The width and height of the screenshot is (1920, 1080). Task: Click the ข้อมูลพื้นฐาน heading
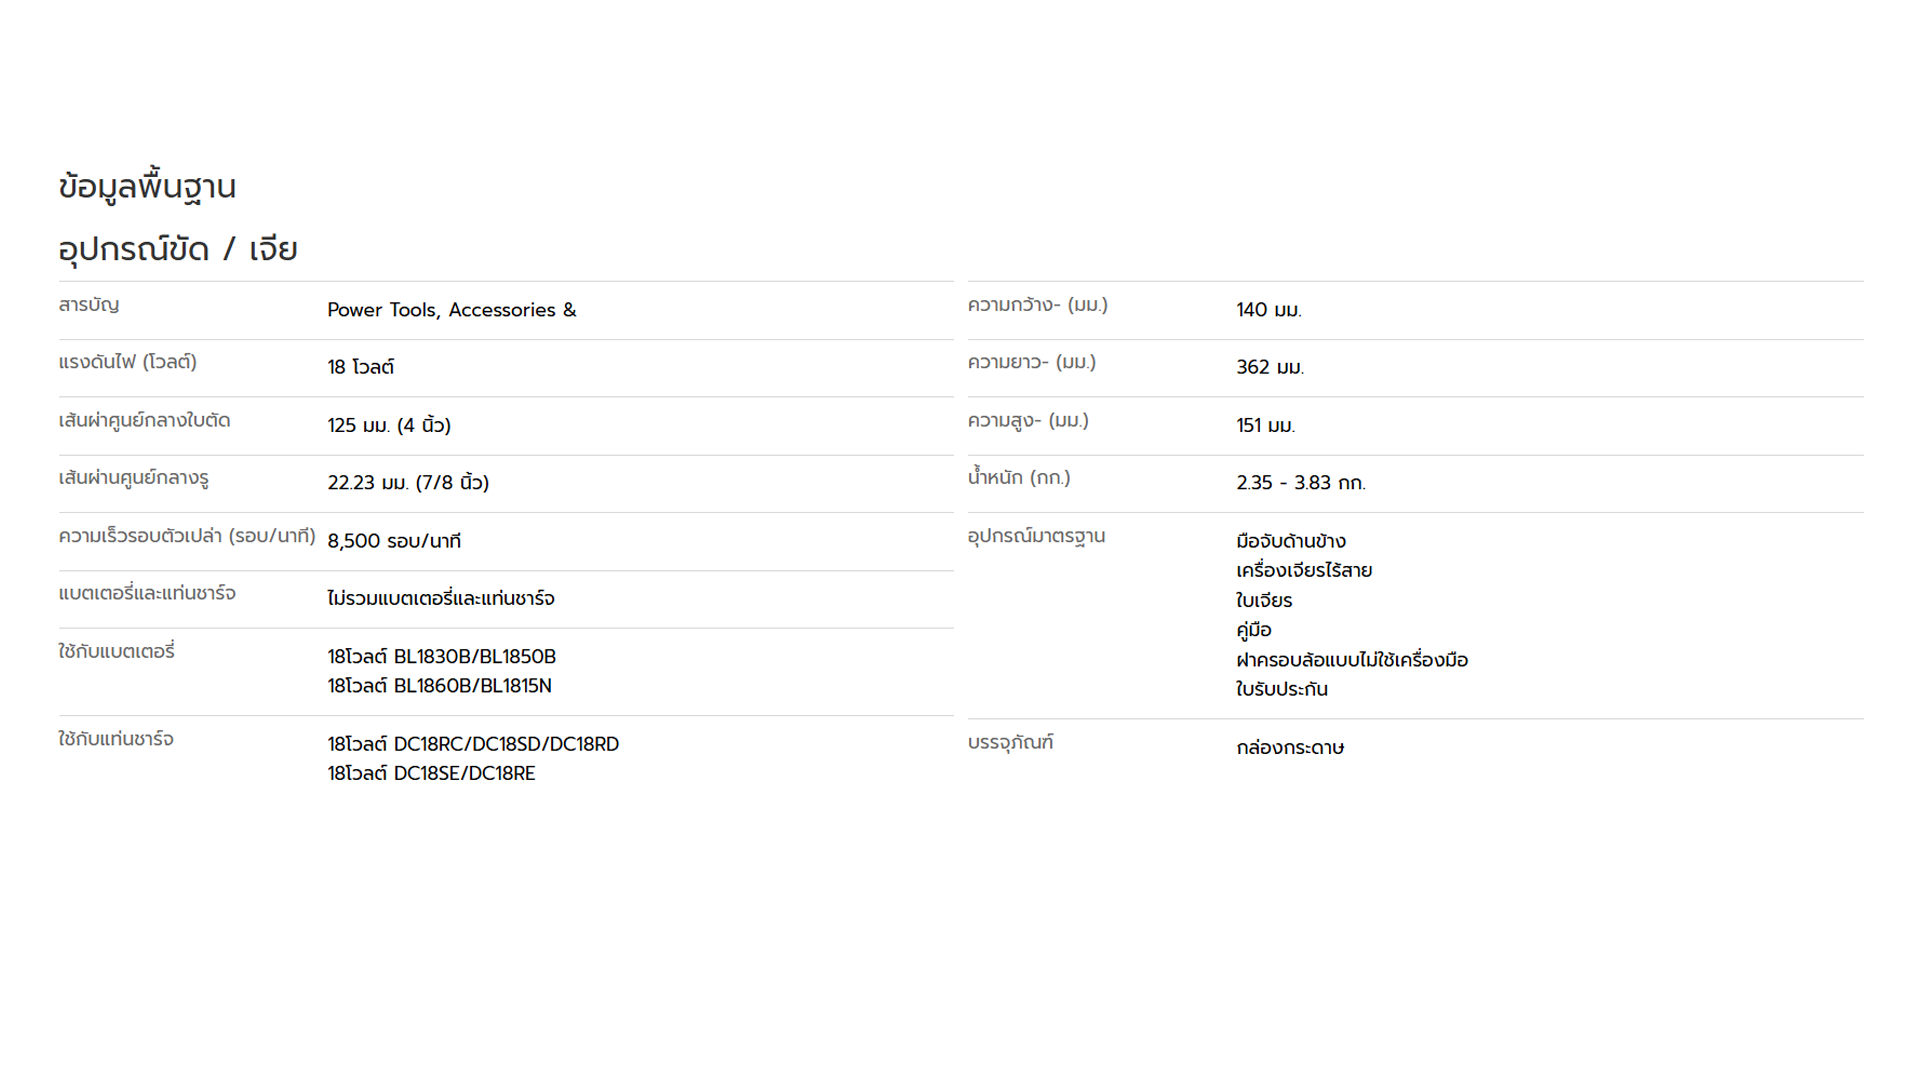tap(147, 187)
